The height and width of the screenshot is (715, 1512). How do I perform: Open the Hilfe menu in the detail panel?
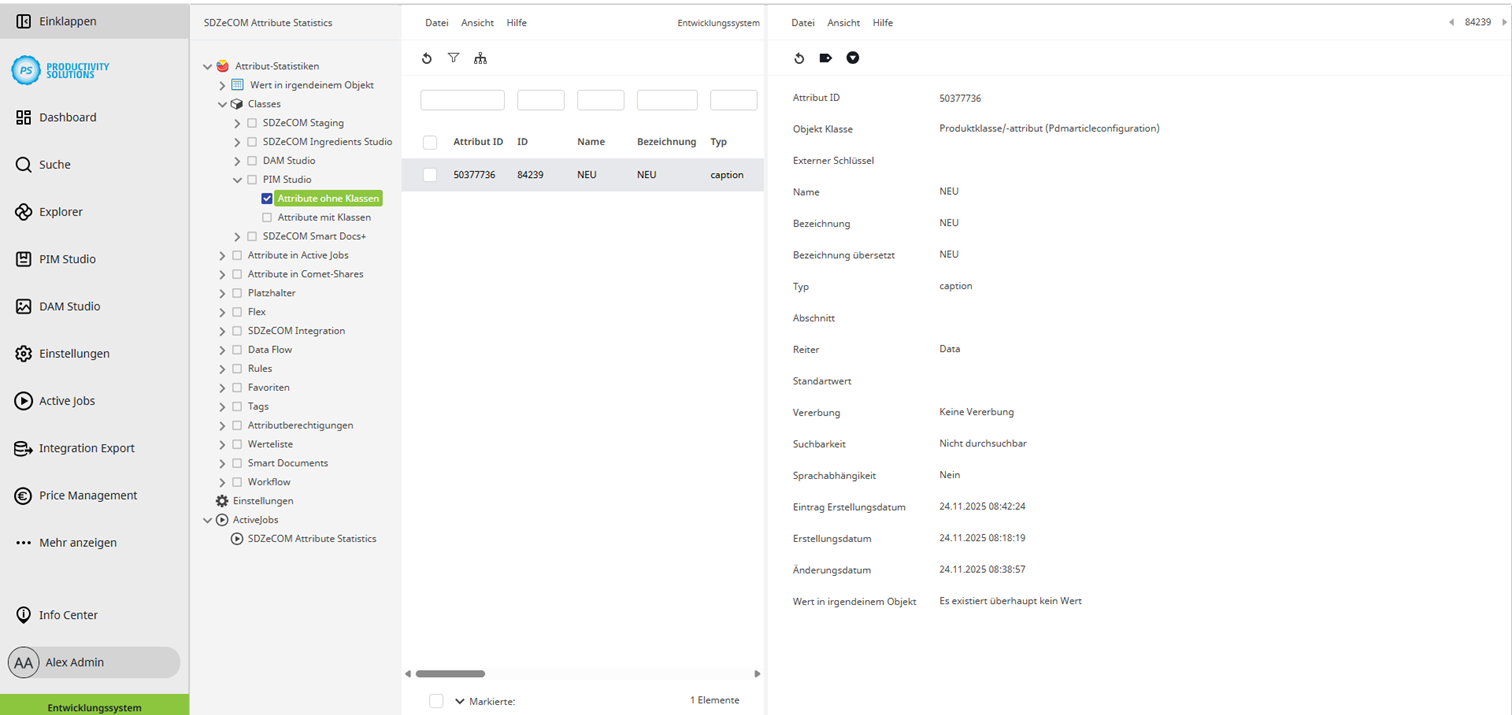coord(882,22)
